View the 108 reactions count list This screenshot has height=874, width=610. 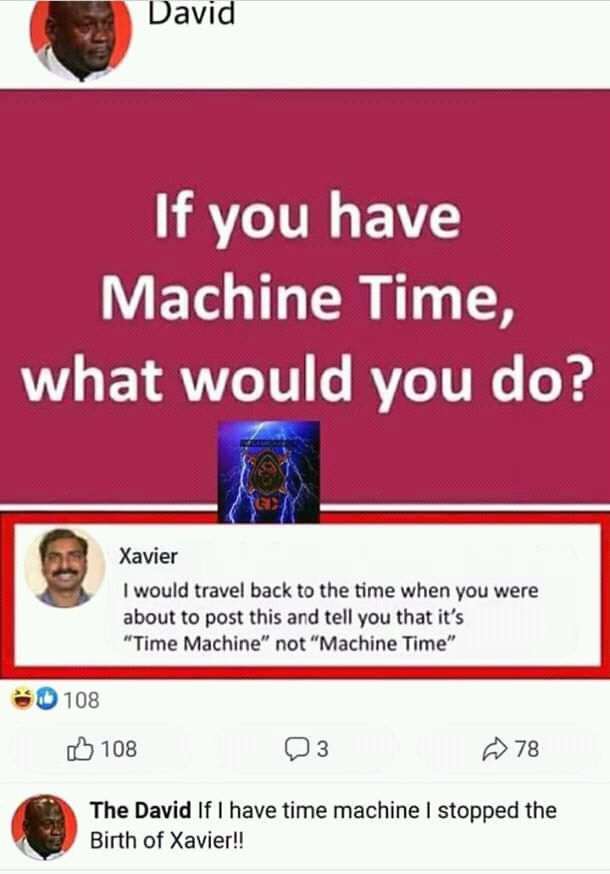(81, 700)
